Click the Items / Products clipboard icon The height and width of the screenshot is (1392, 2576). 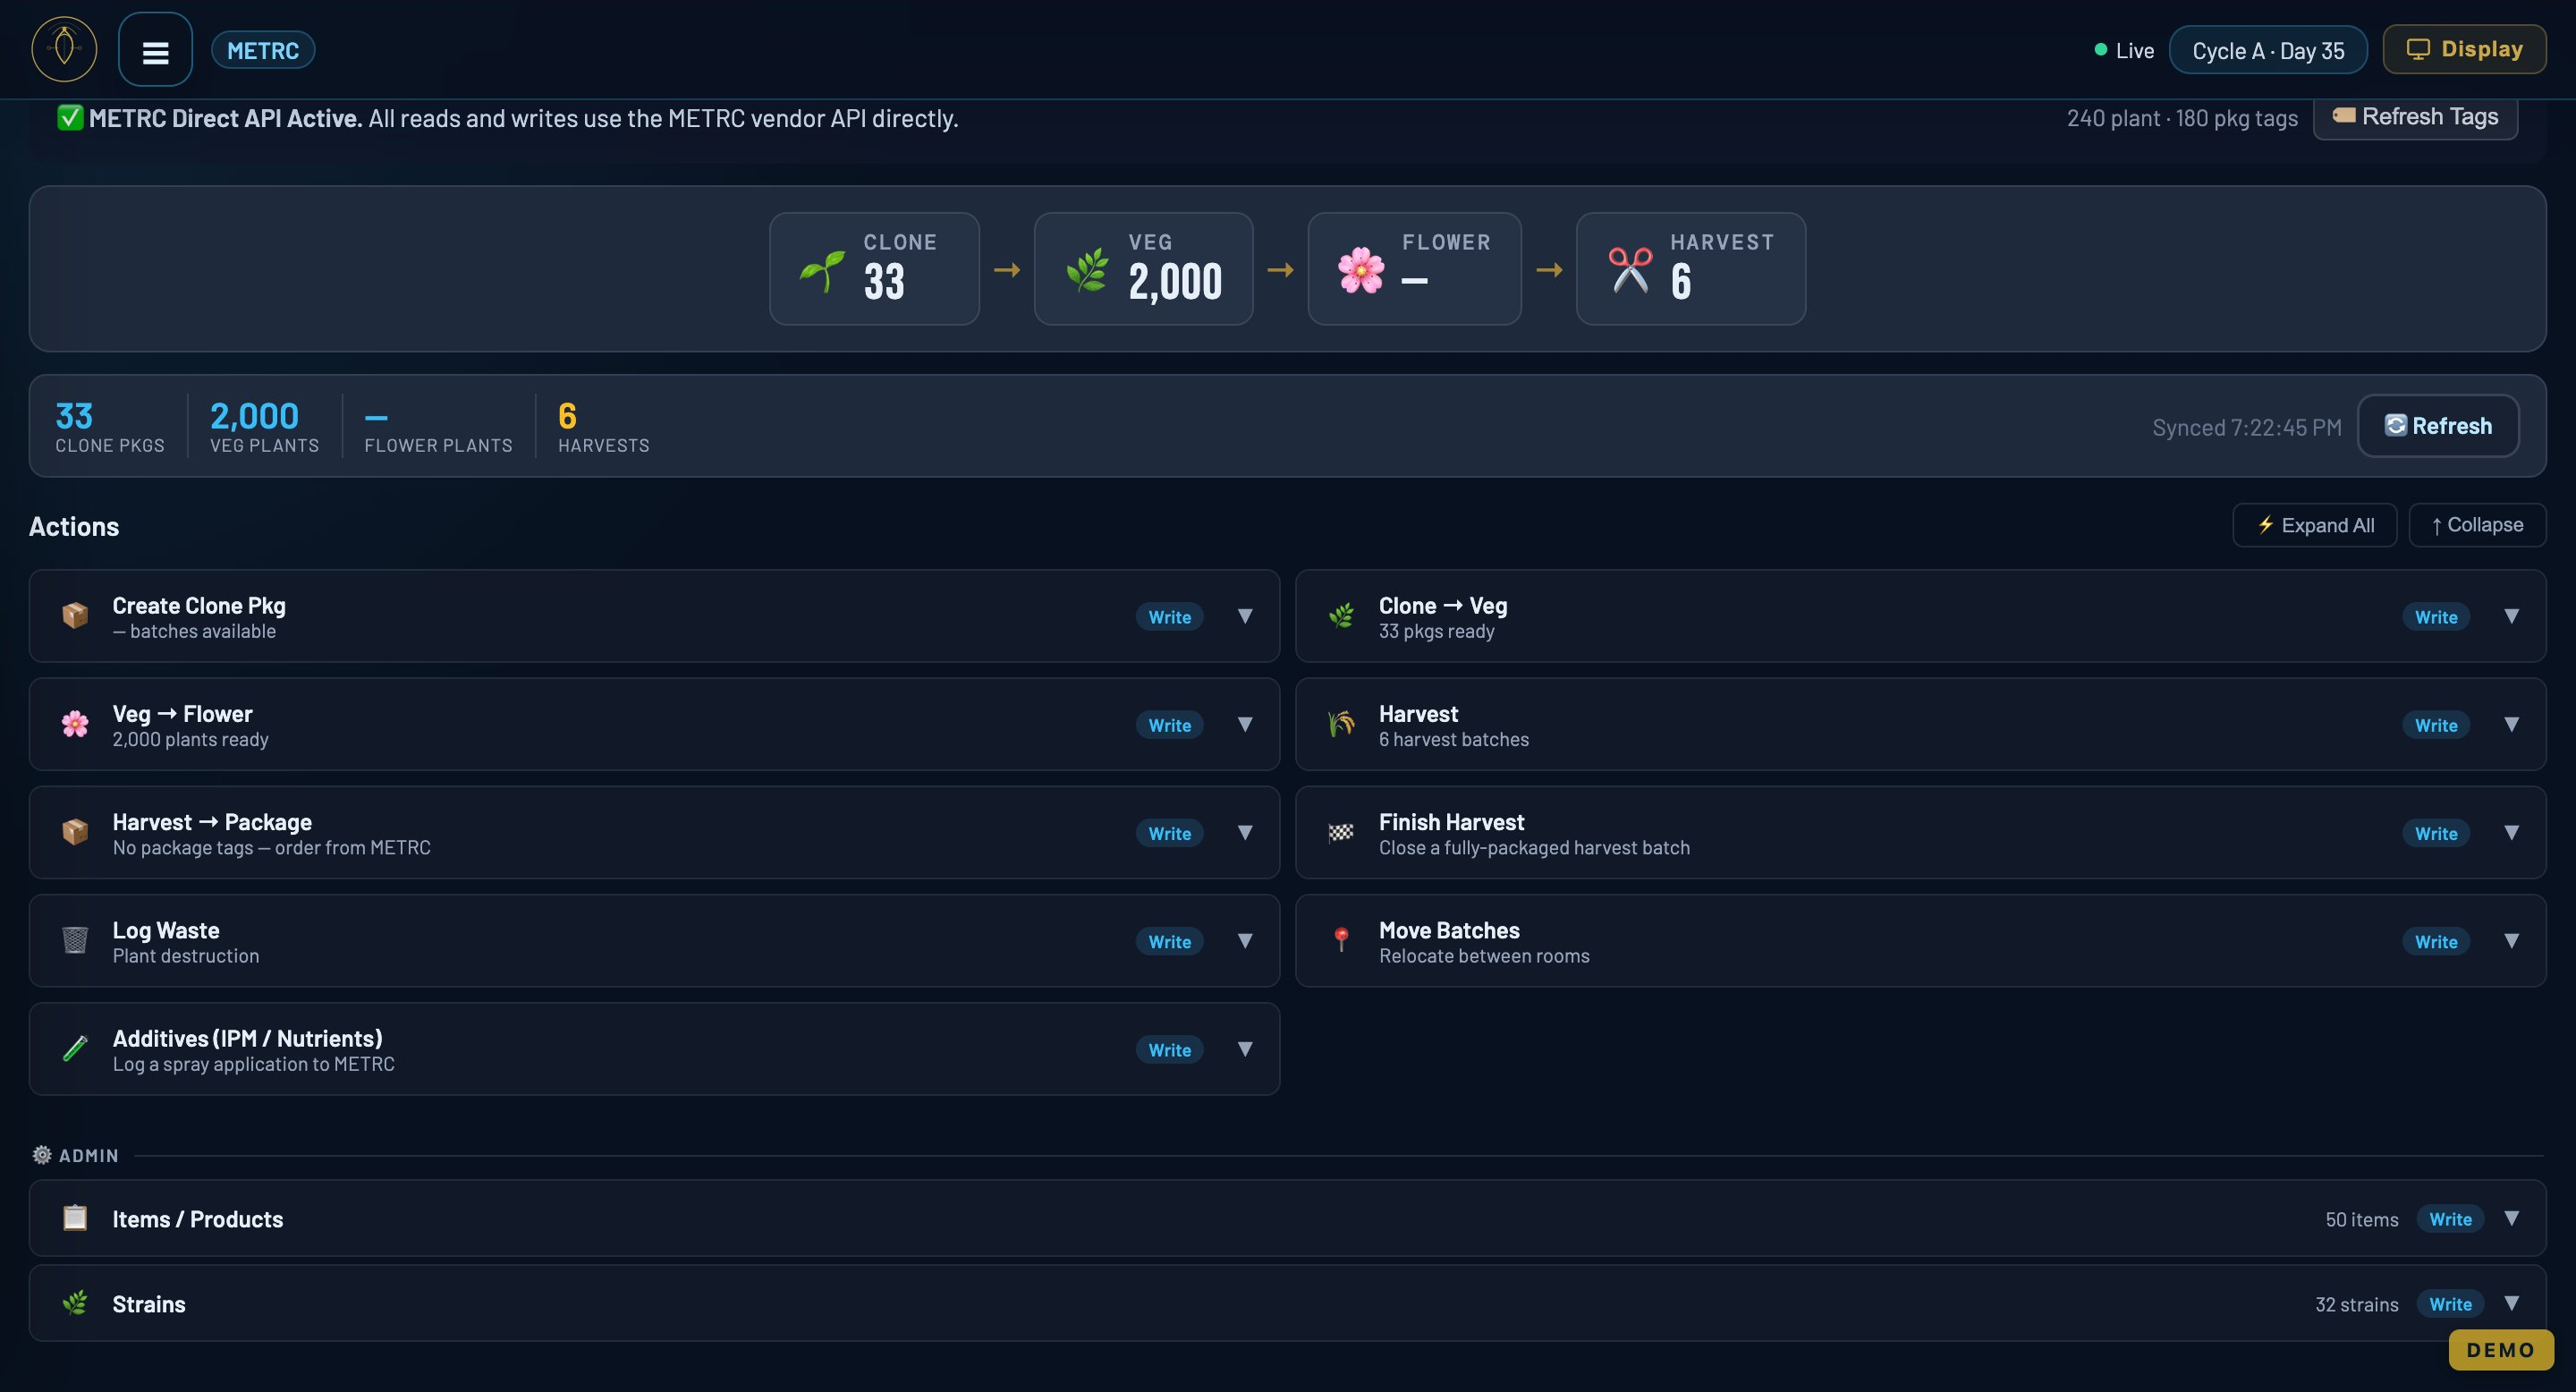(x=75, y=1218)
